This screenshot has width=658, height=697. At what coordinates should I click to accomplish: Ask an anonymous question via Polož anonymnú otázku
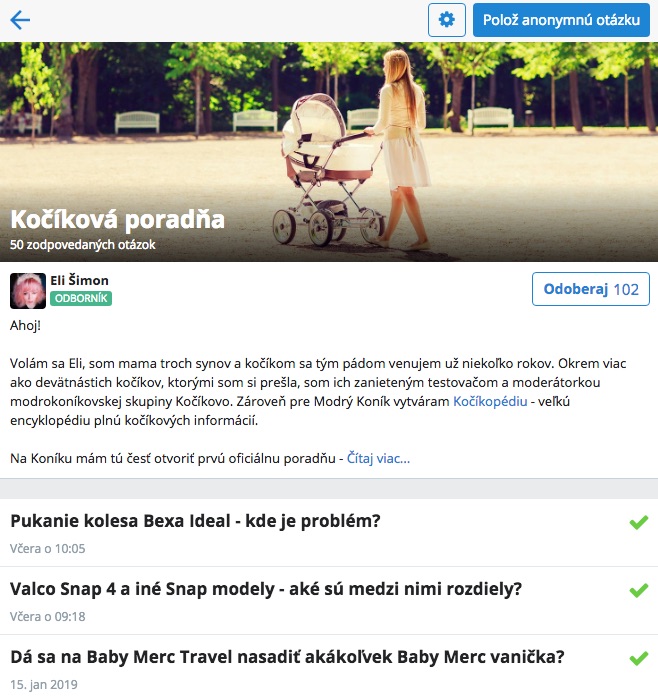pos(561,20)
